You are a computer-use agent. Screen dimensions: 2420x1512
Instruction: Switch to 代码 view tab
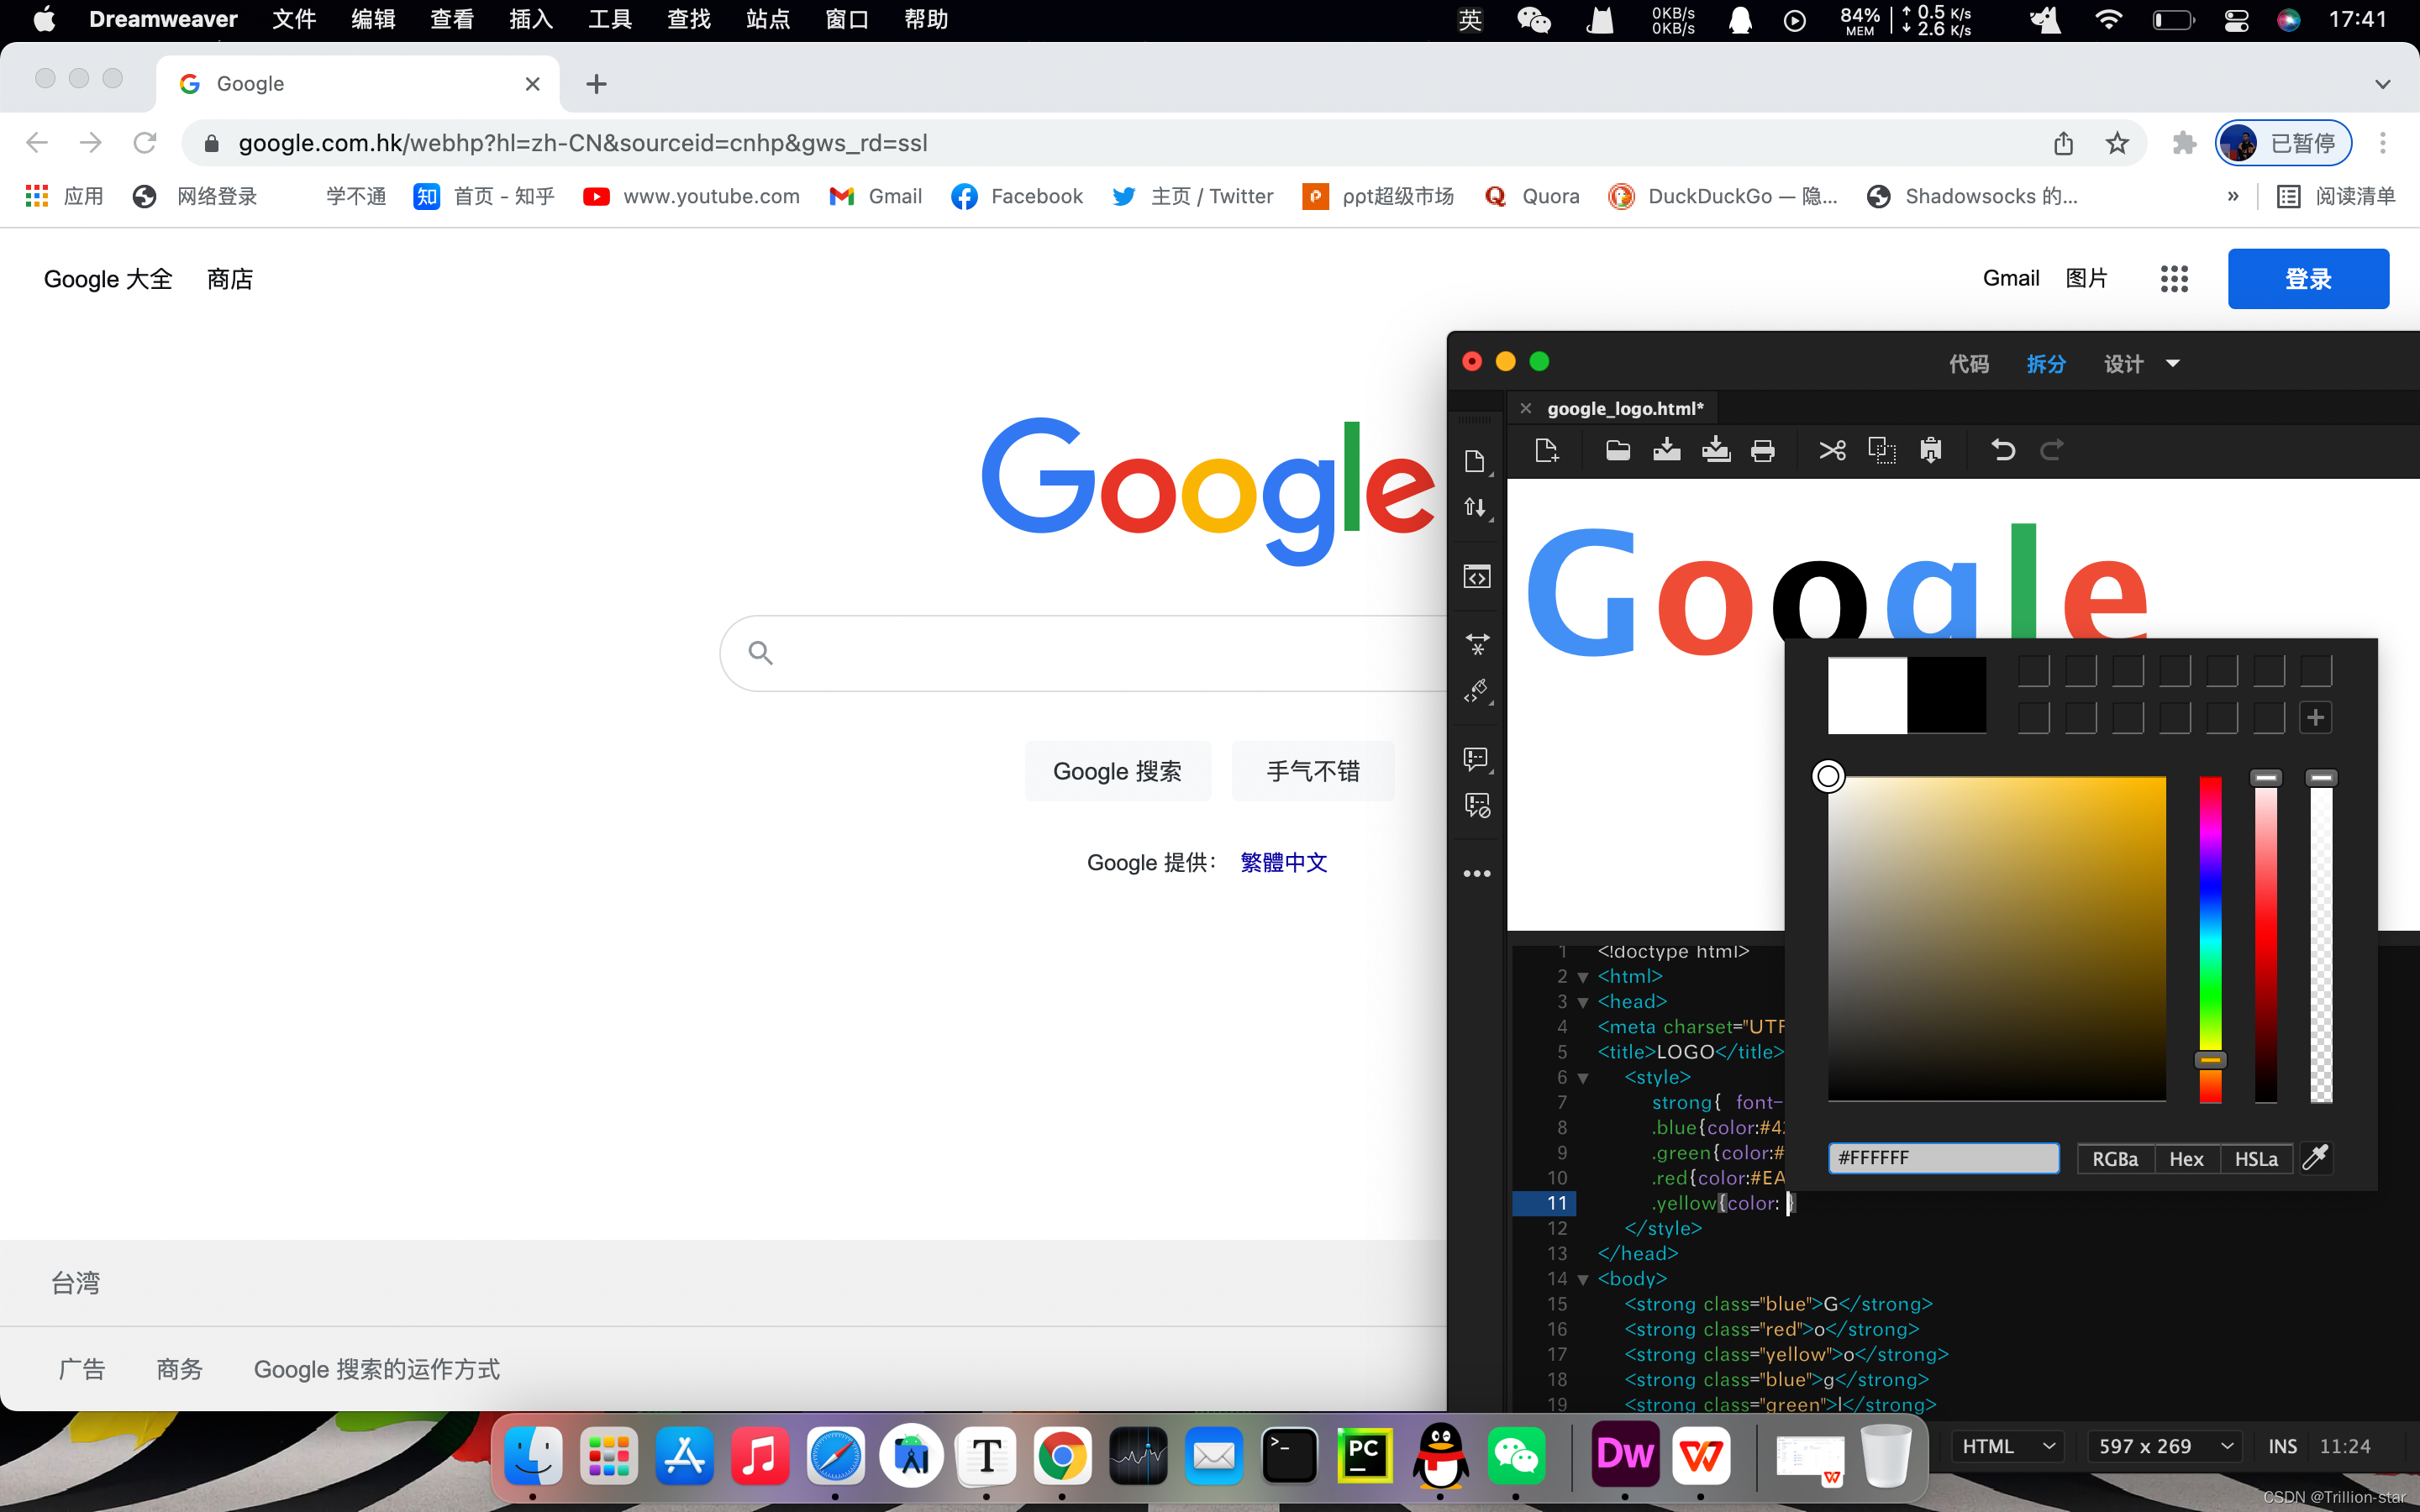point(1968,364)
